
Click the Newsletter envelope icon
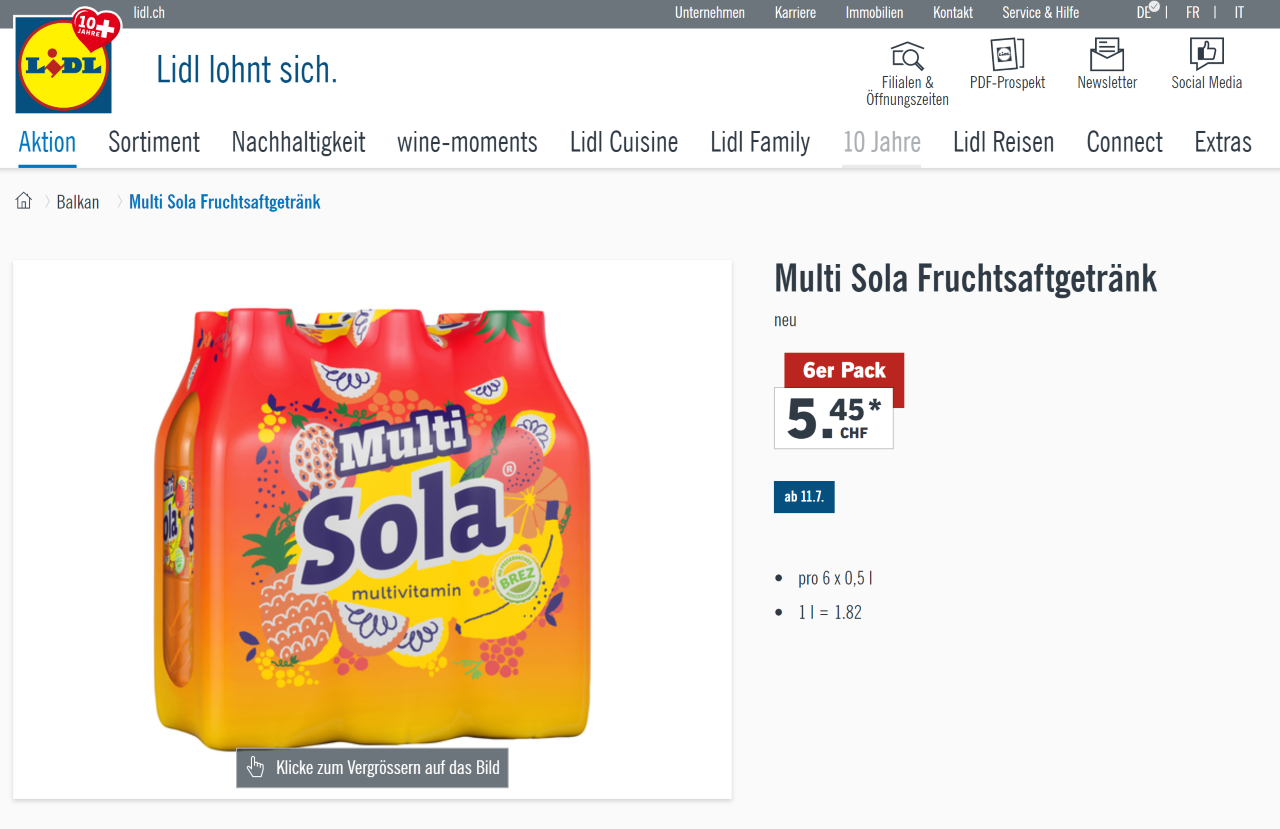1107,54
